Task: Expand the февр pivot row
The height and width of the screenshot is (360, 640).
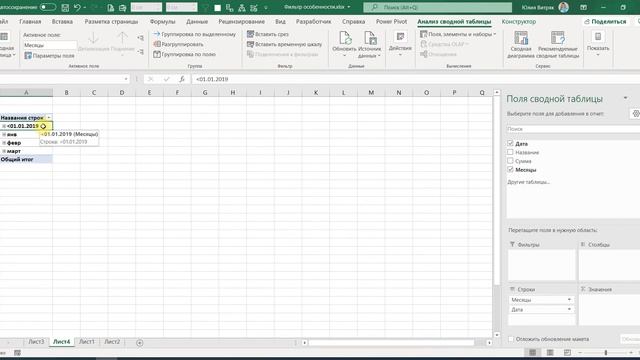Action: [x=4, y=143]
